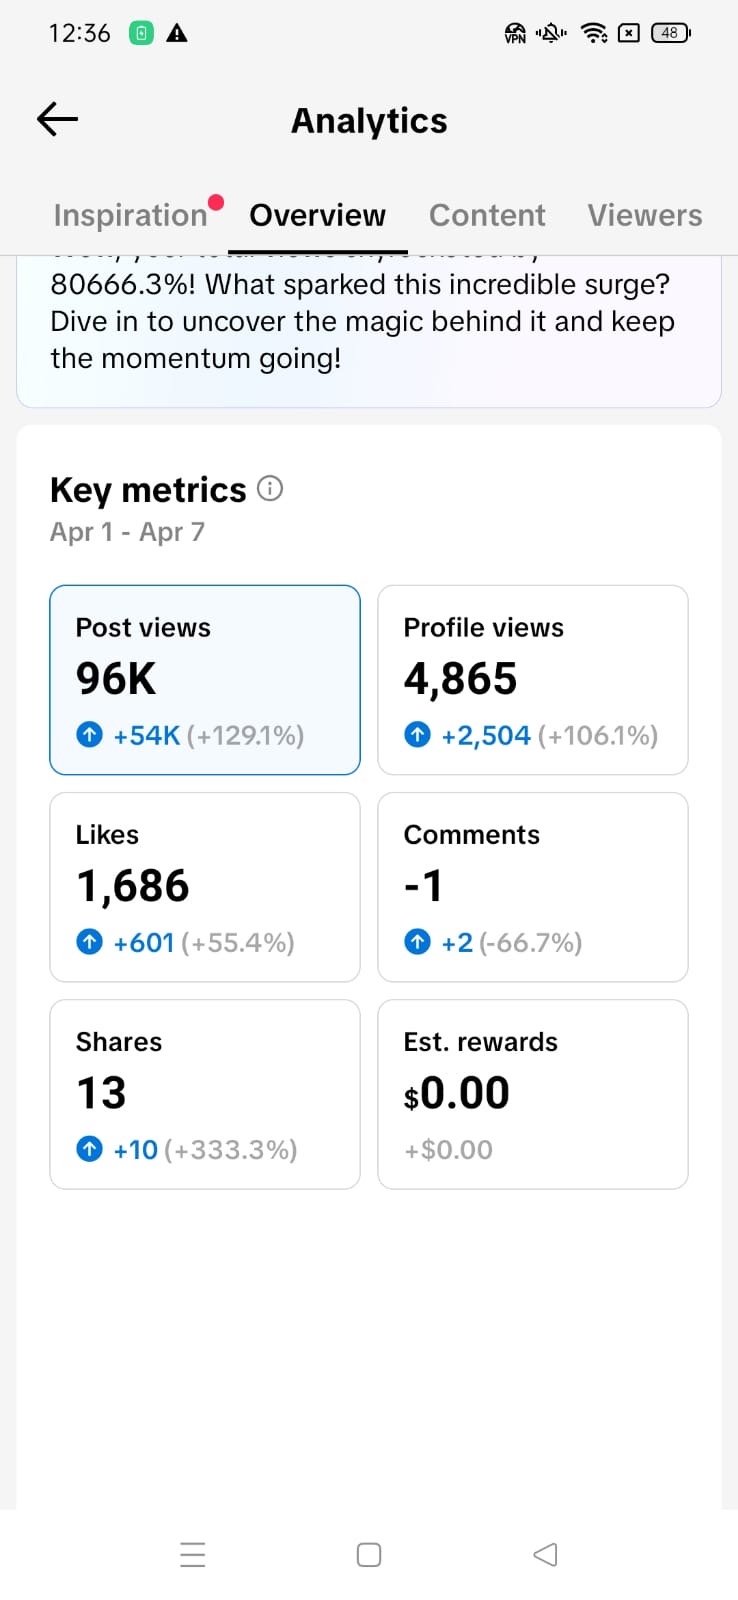
Task: Tap the up-arrow icon under Profile views
Action: [417, 735]
